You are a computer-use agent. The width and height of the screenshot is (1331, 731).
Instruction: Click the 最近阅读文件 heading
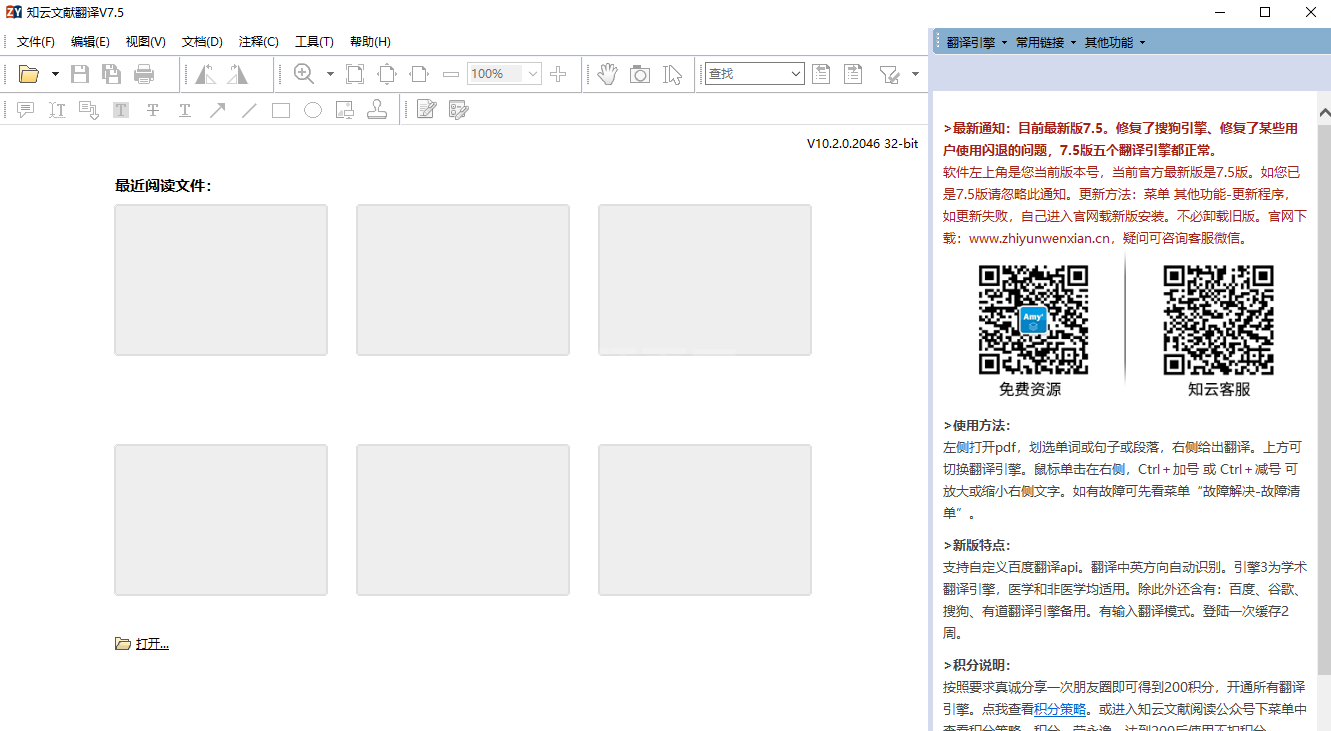coord(163,186)
